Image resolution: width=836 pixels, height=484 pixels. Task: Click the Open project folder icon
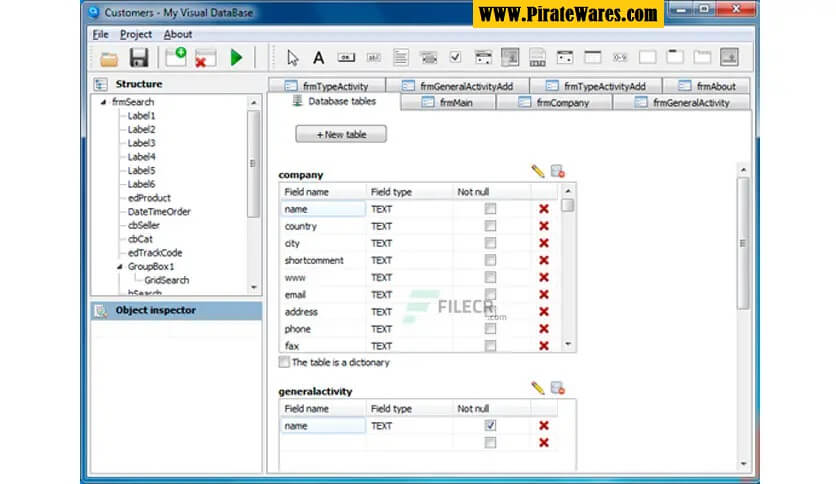109,58
